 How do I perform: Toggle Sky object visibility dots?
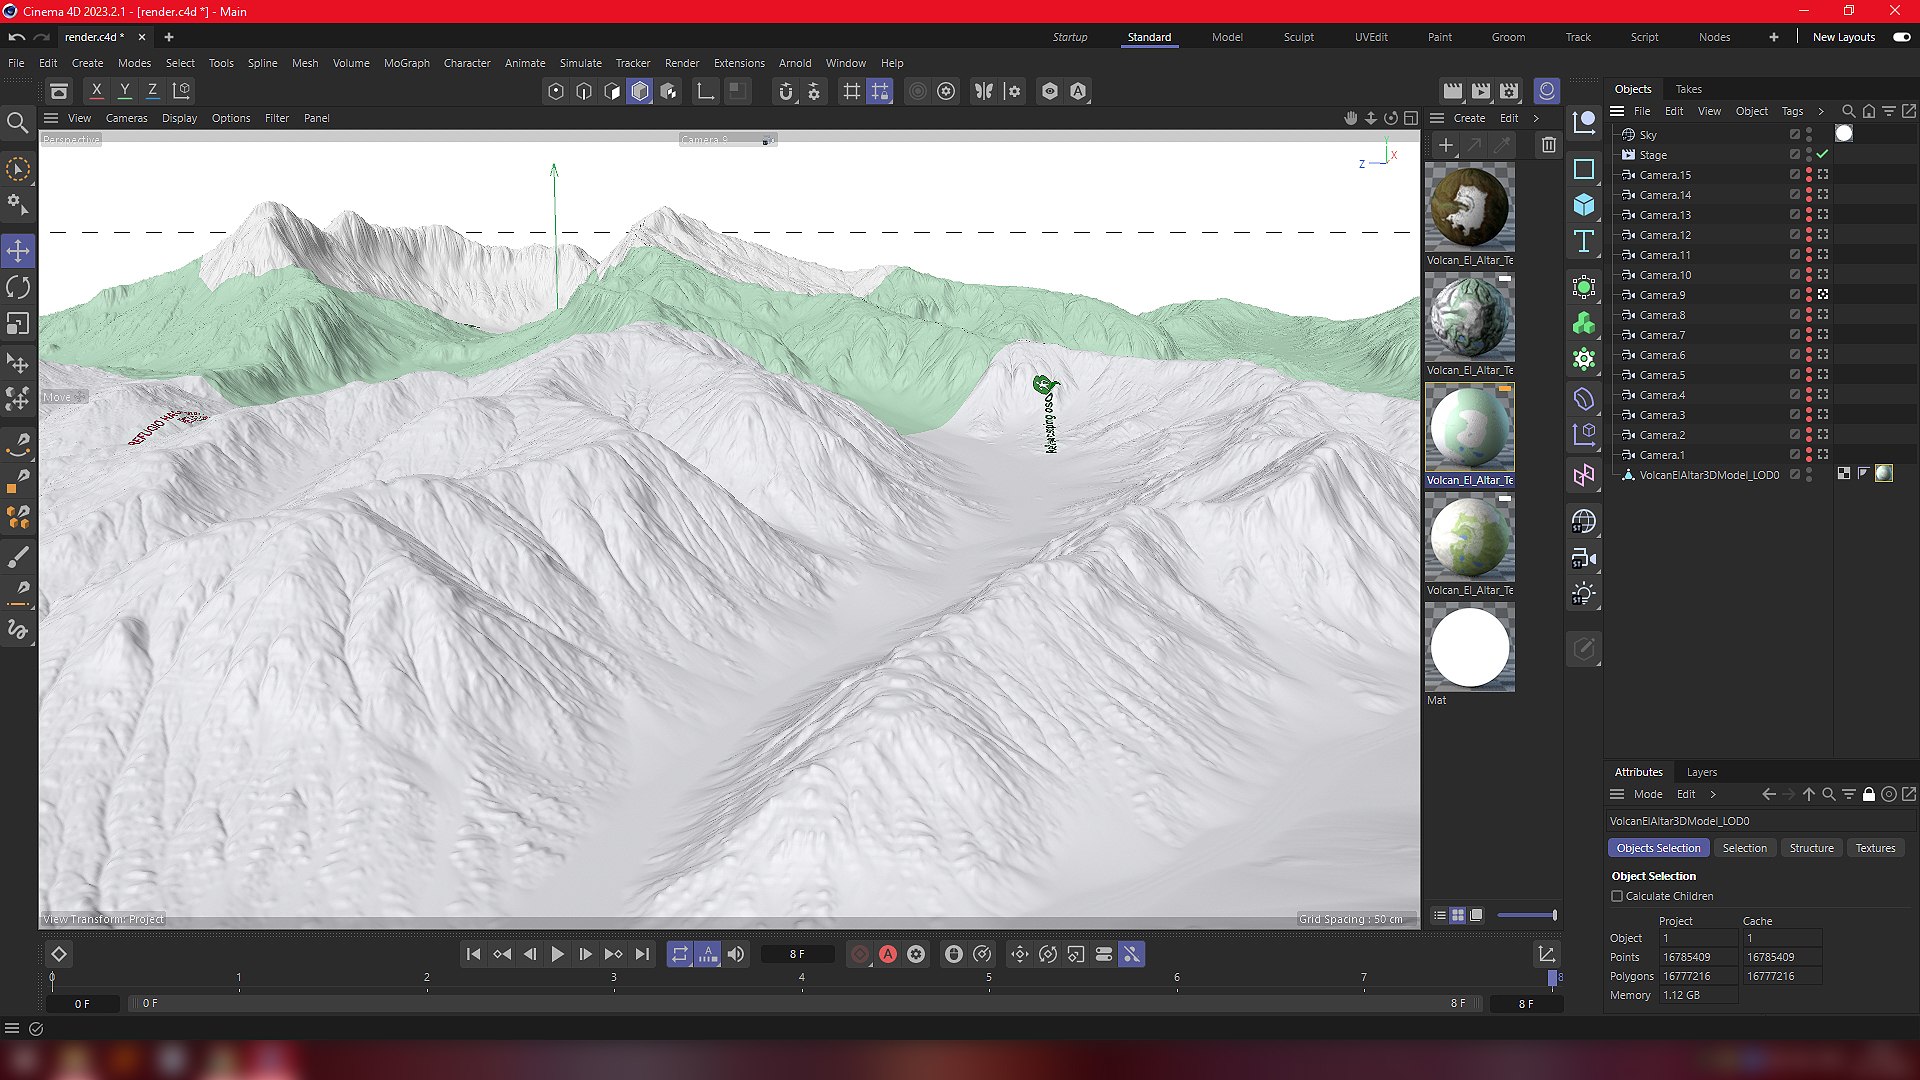coord(1809,135)
